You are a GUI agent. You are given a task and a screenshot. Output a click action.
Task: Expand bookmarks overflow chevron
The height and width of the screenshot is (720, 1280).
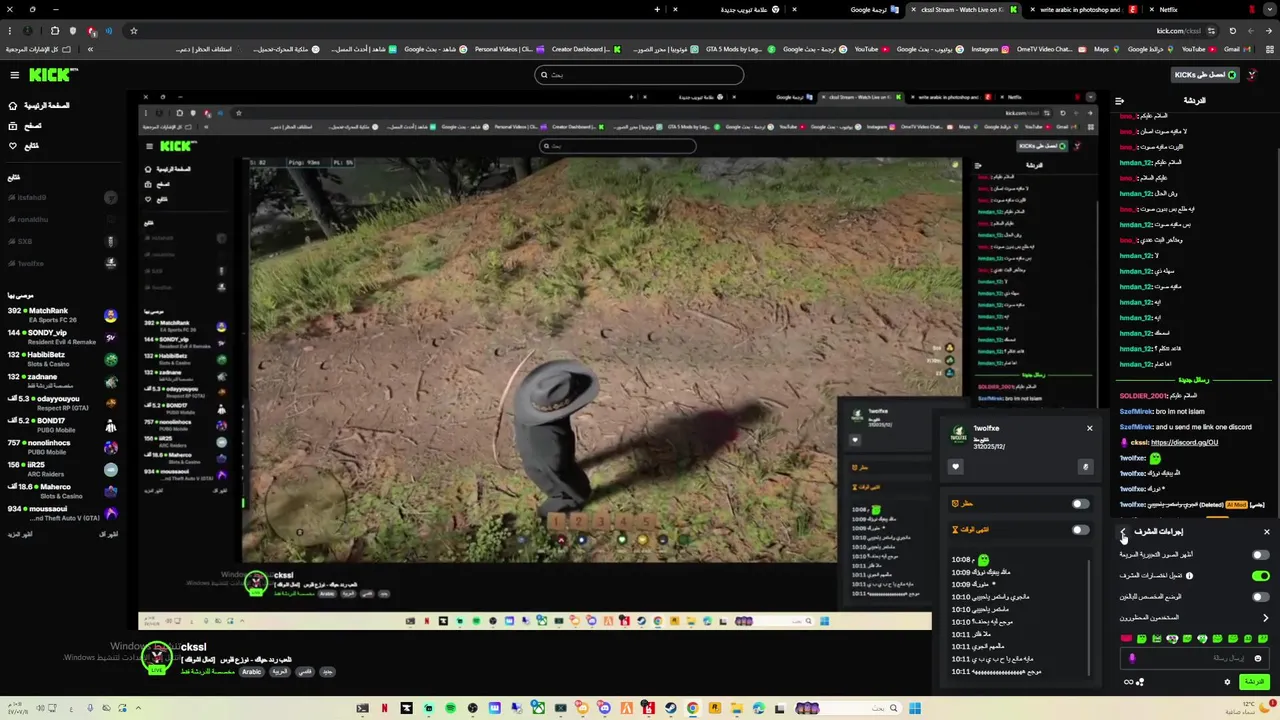90,49
